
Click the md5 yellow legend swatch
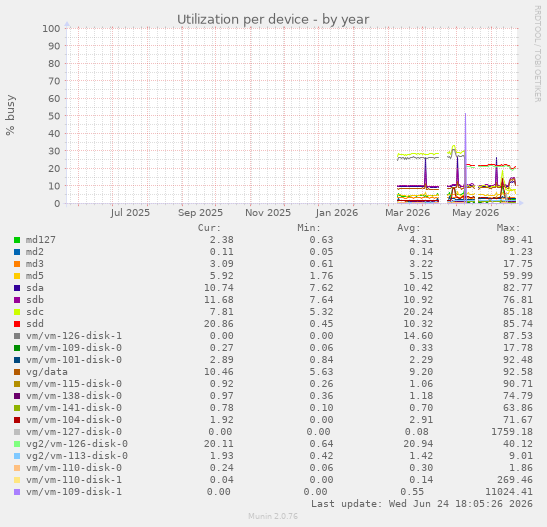pos(17,276)
